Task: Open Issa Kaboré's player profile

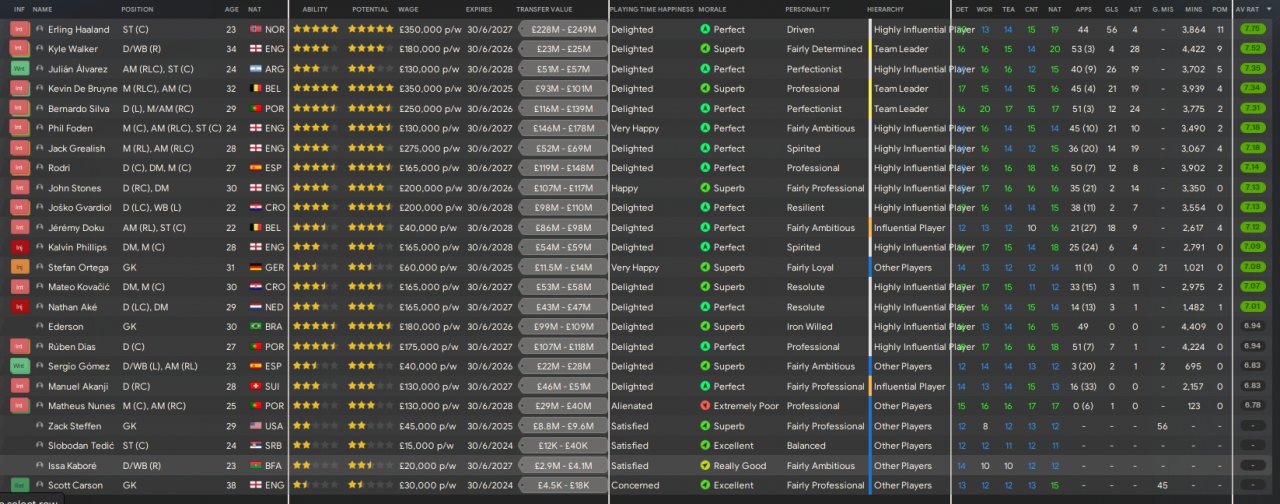Action: [x=71, y=466]
